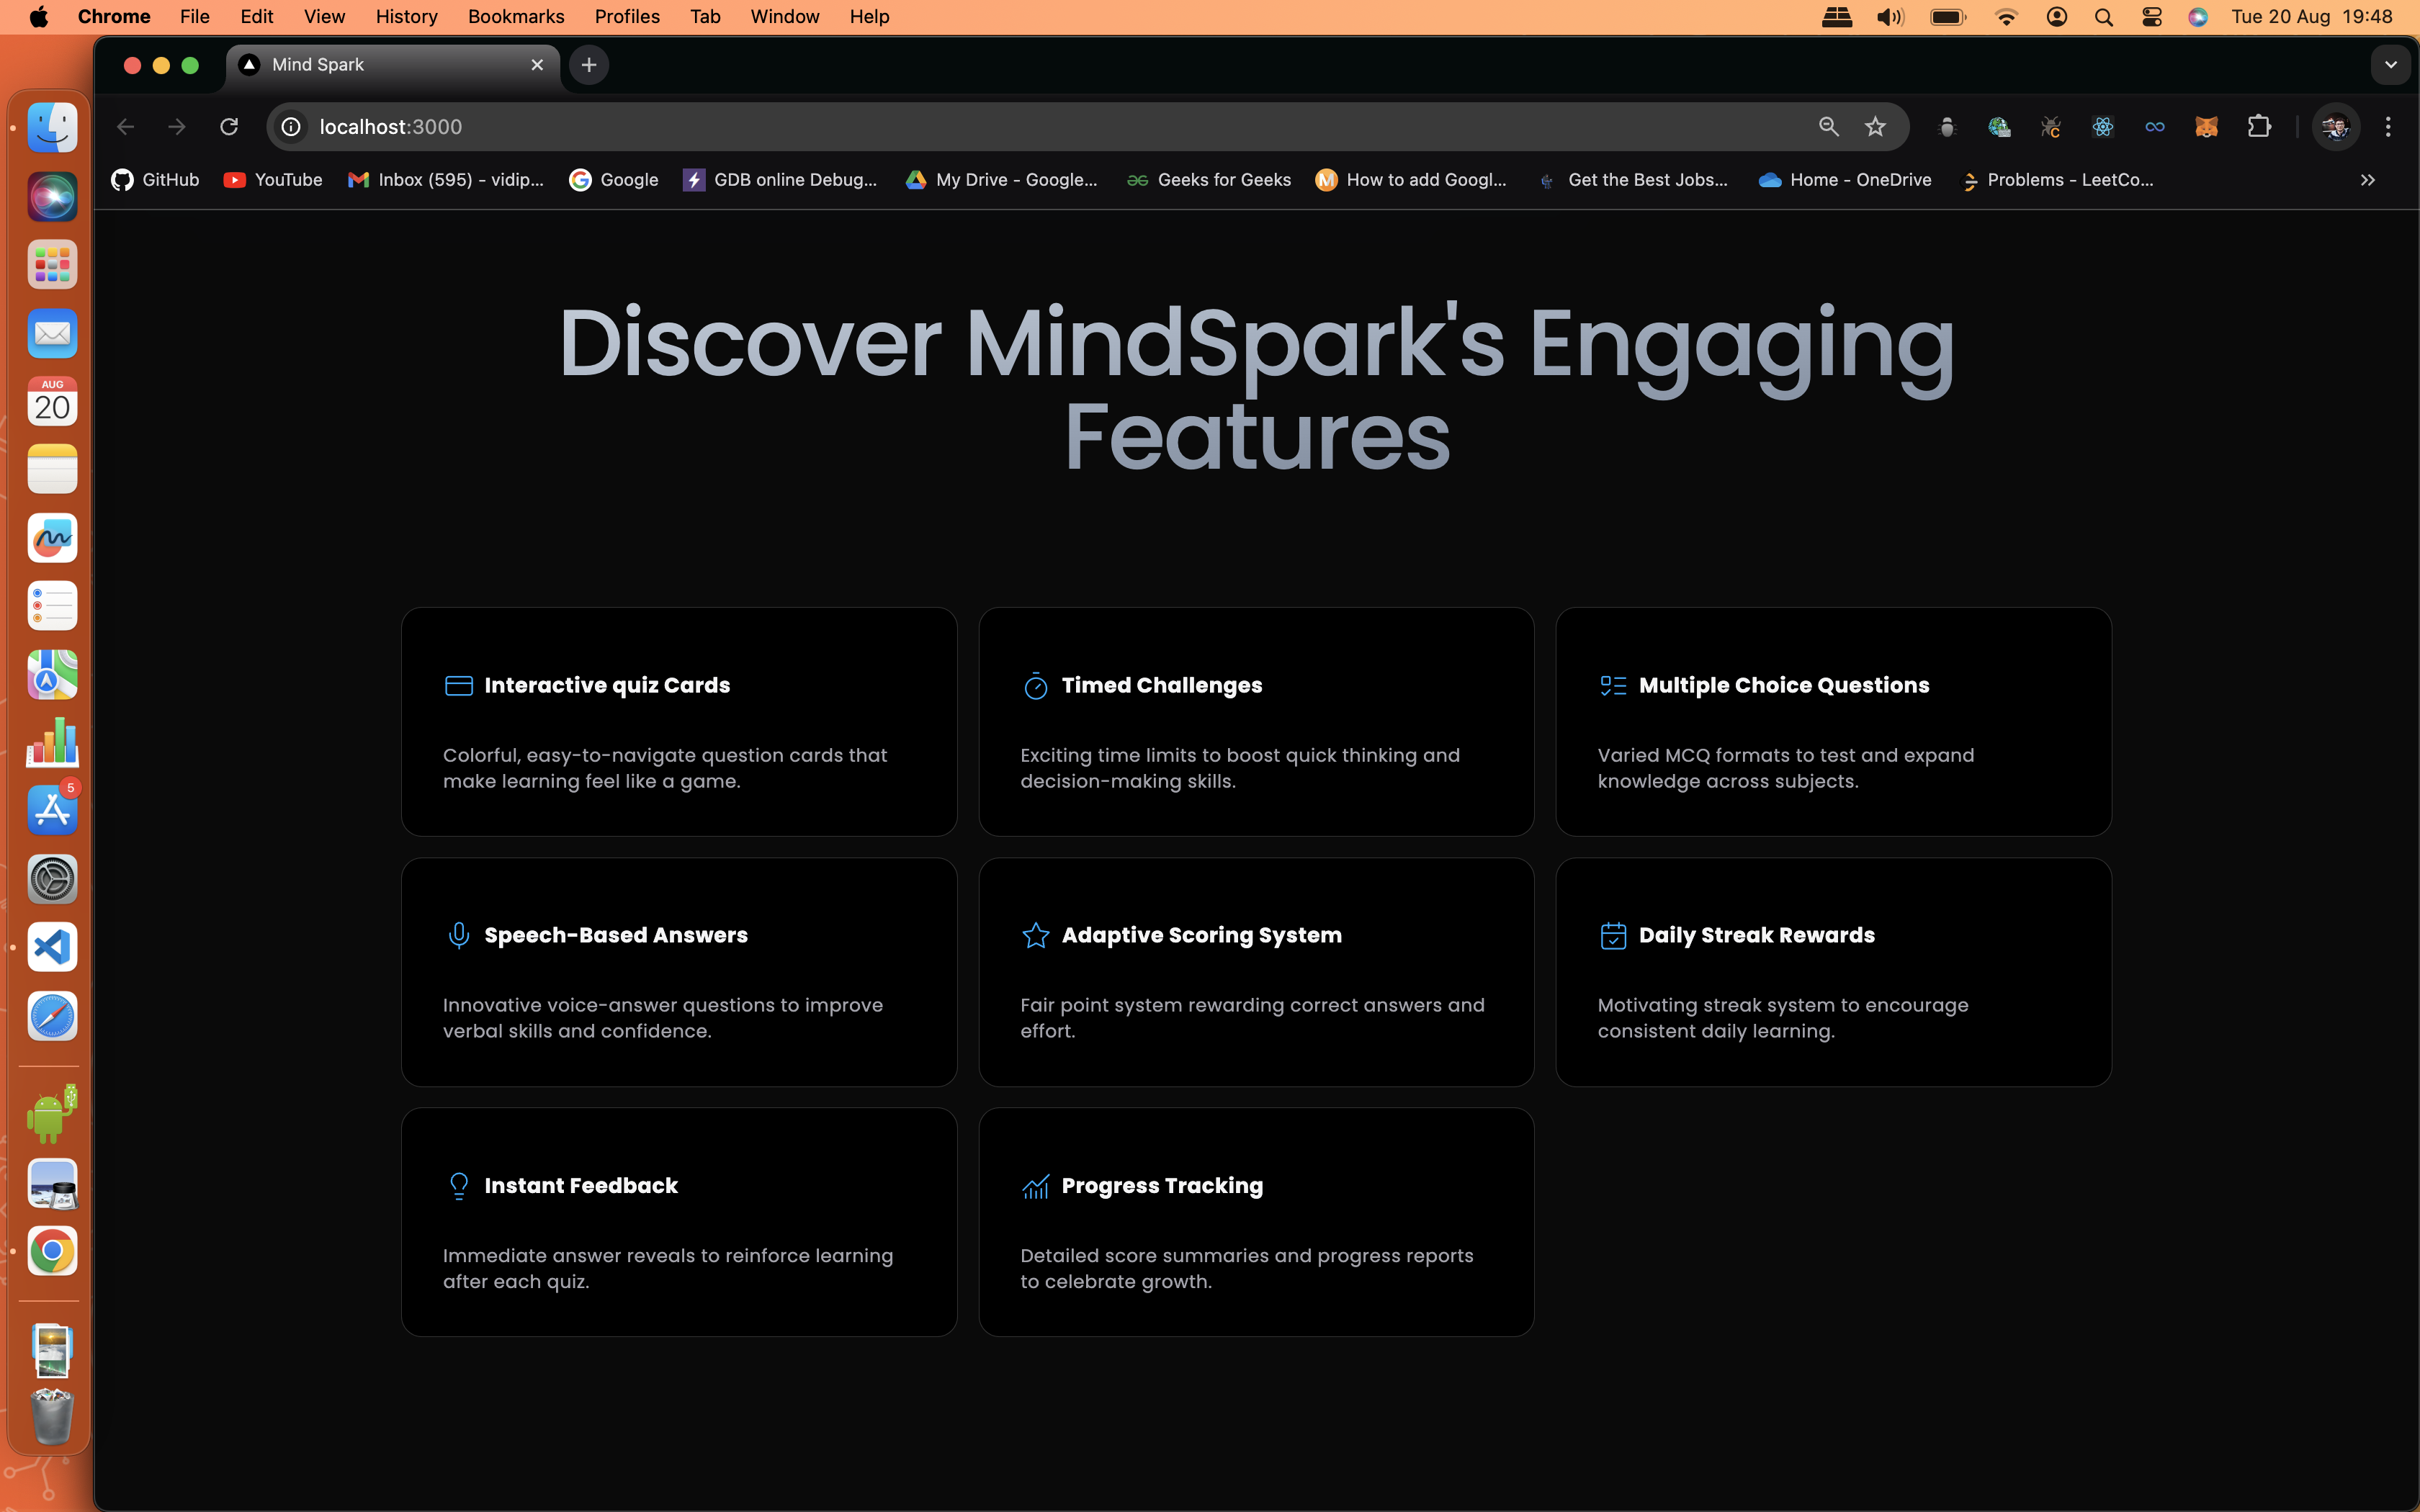Screen dimensions: 2420x1512
Task: Open Geeks for Geeks bookmark
Action: point(1208,180)
